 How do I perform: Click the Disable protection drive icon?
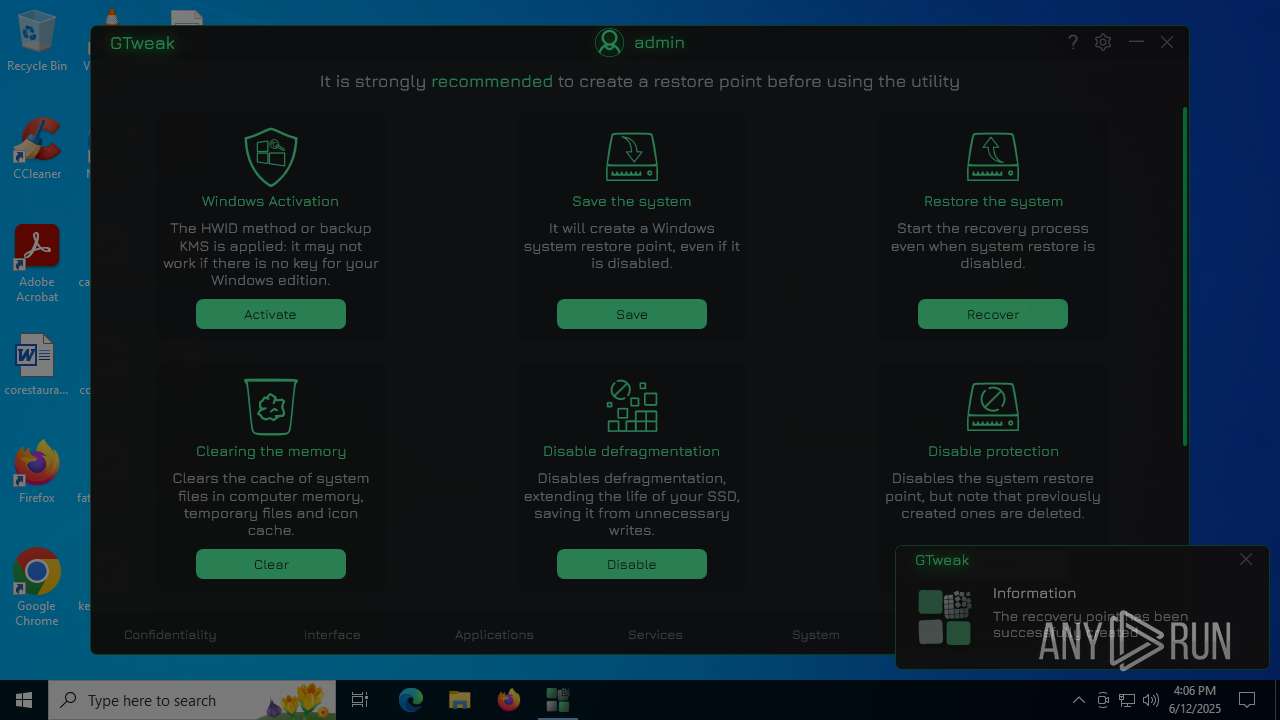(x=993, y=406)
